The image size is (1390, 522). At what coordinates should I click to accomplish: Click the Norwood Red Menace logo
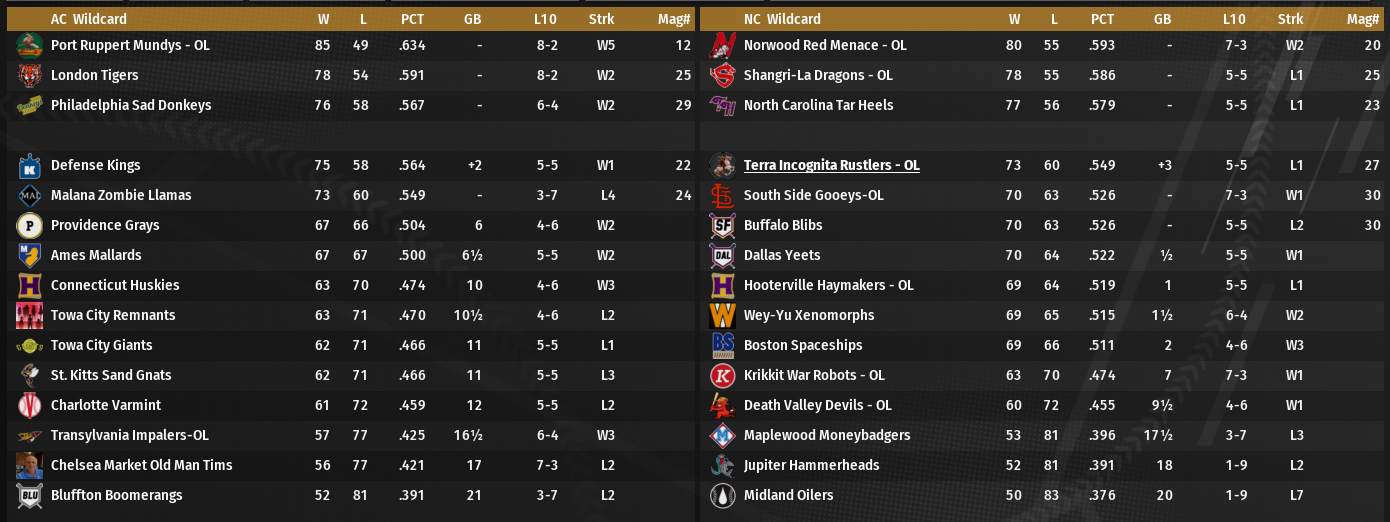722,45
